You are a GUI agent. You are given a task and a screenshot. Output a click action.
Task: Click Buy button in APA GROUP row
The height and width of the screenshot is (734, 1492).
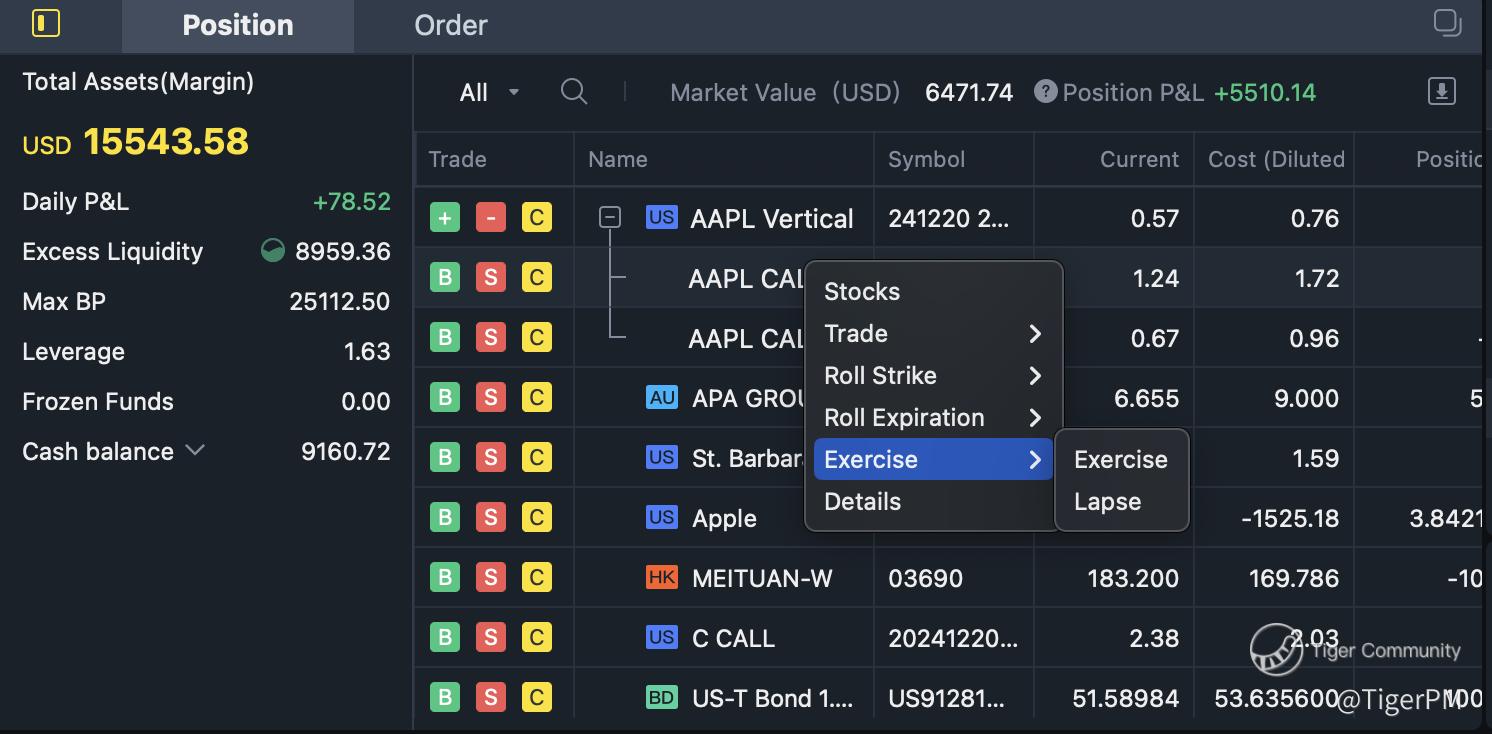445,398
